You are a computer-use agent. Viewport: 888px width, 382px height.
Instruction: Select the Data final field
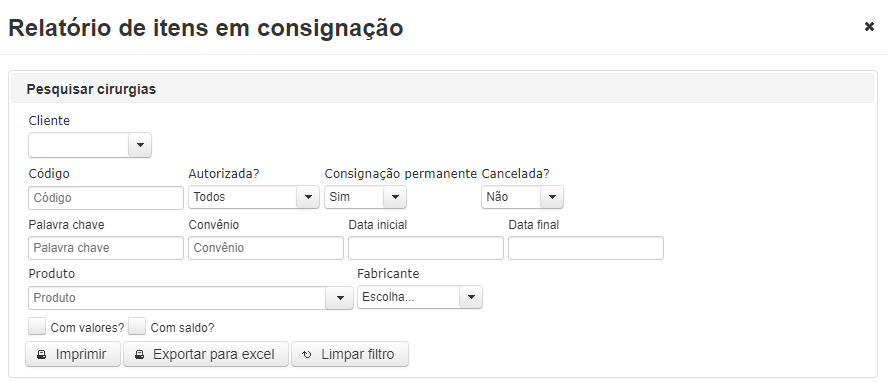[586, 248]
